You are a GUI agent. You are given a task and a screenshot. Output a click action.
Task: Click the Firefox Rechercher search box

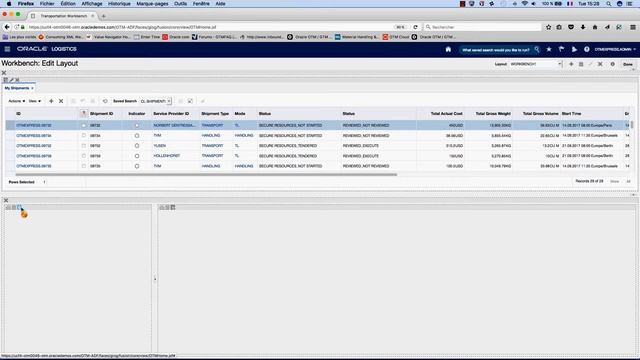point(482,27)
